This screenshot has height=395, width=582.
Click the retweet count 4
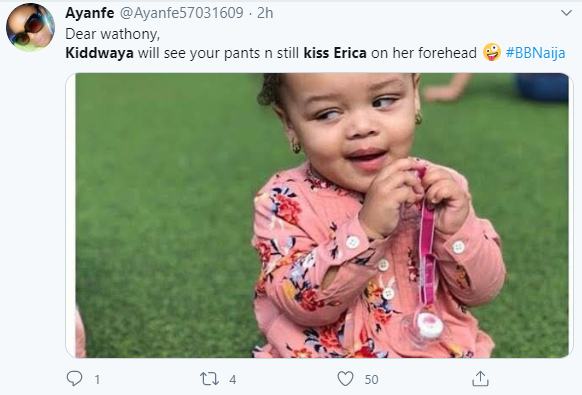tap(232, 379)
